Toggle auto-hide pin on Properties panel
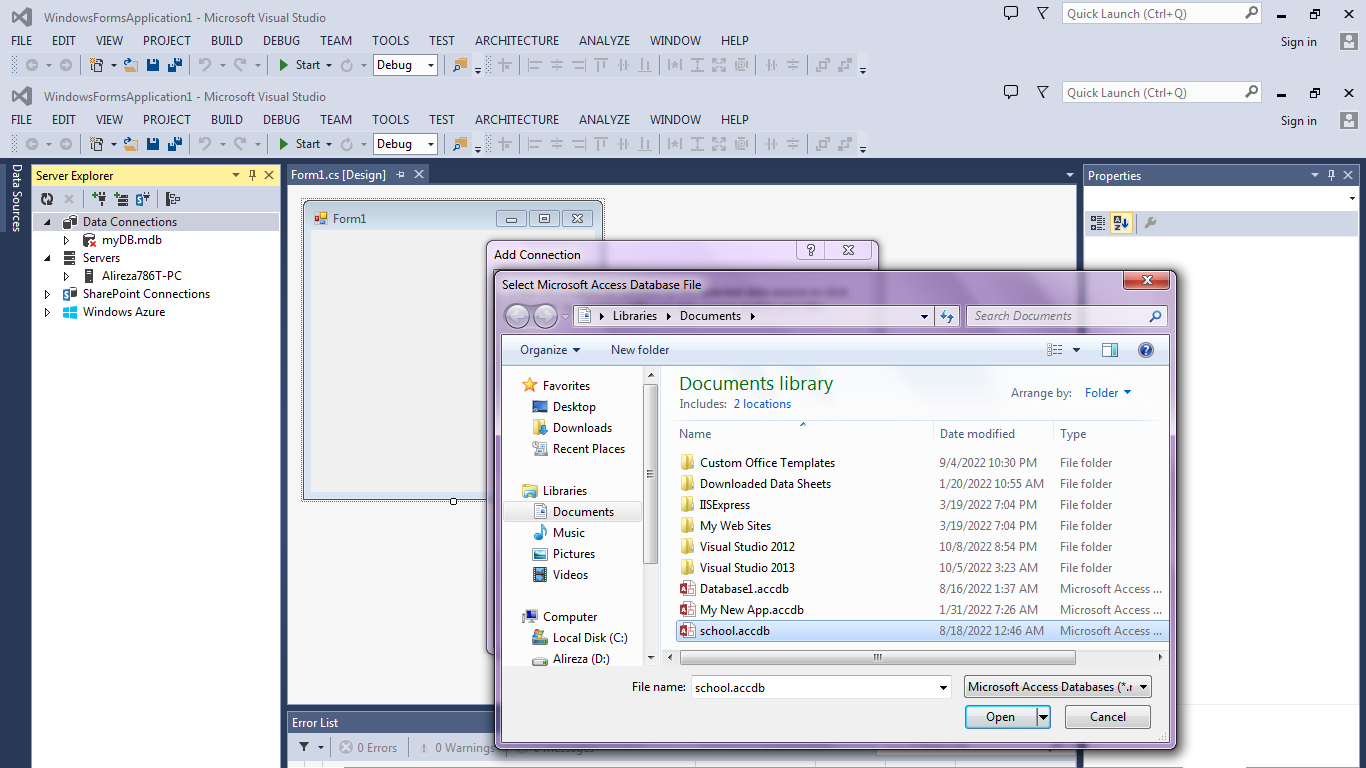 pyautogui.click(x=1332, y=175)
